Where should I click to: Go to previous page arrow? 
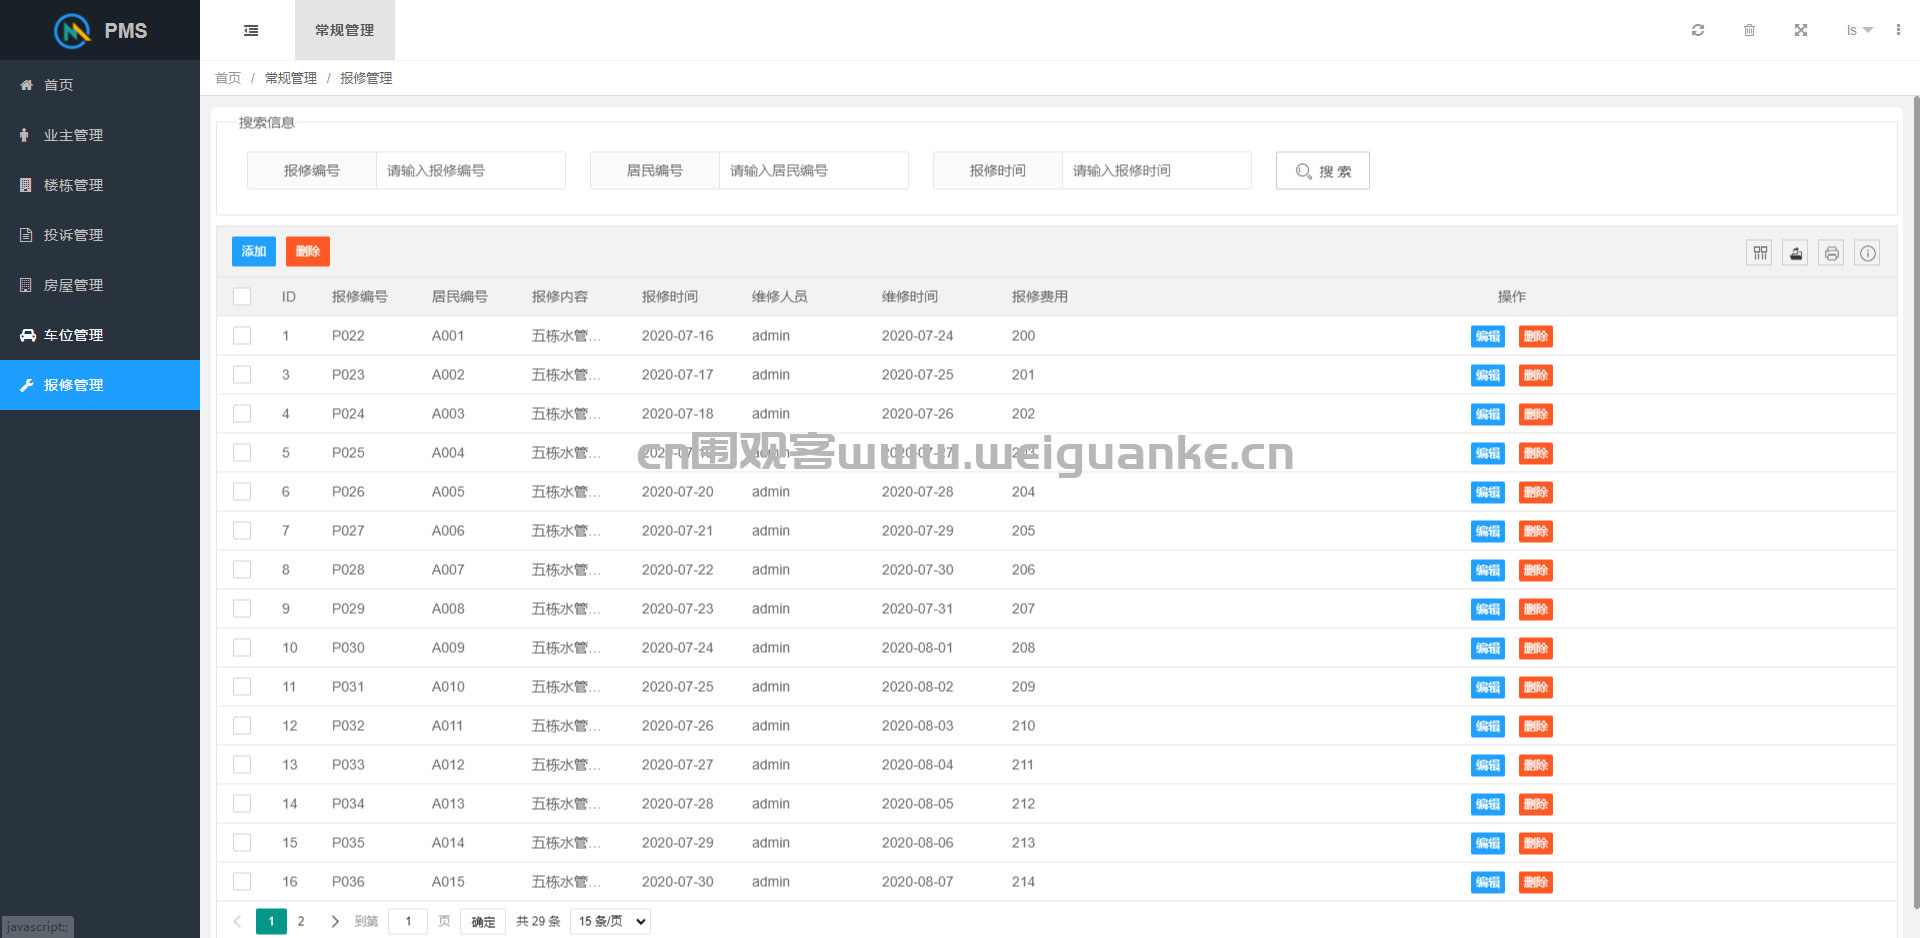pyautogui.click(x=237, y=921)
